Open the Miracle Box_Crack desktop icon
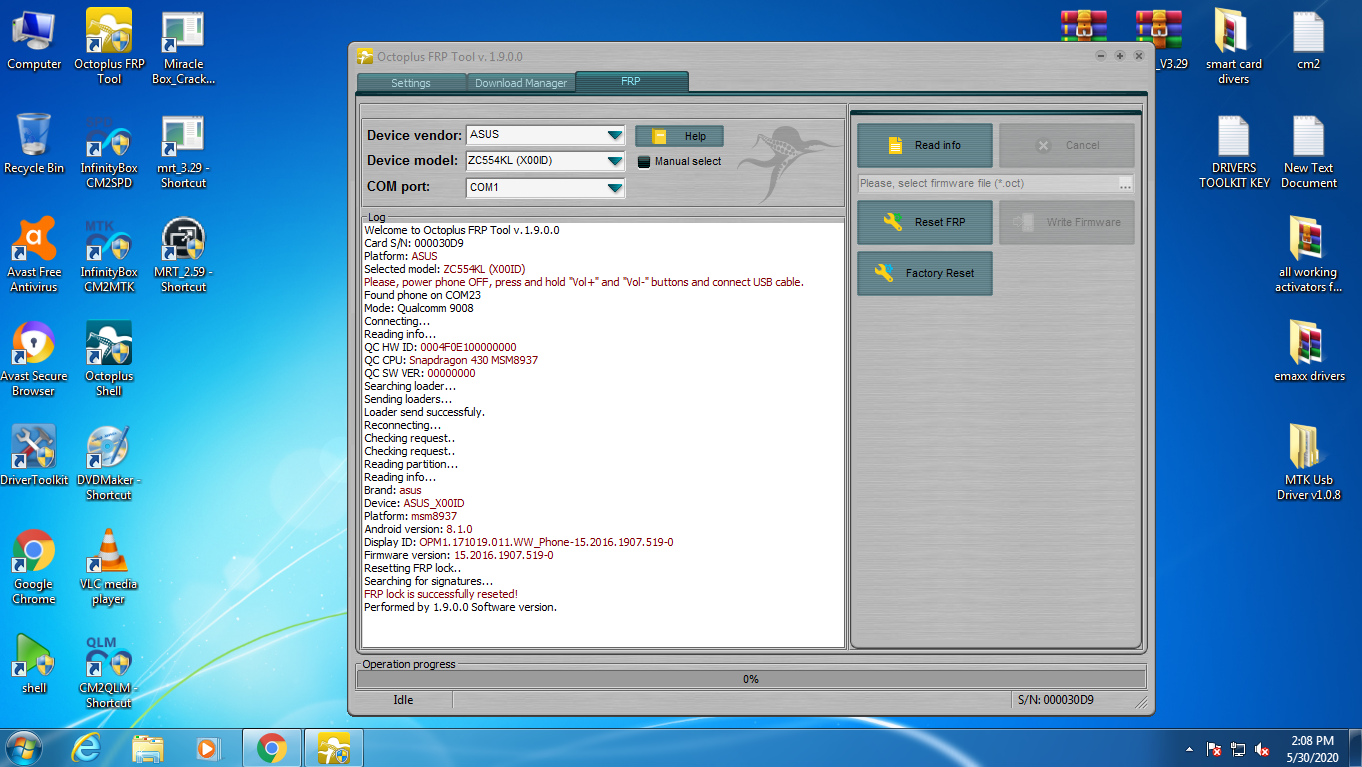 [x=184, y=46]
